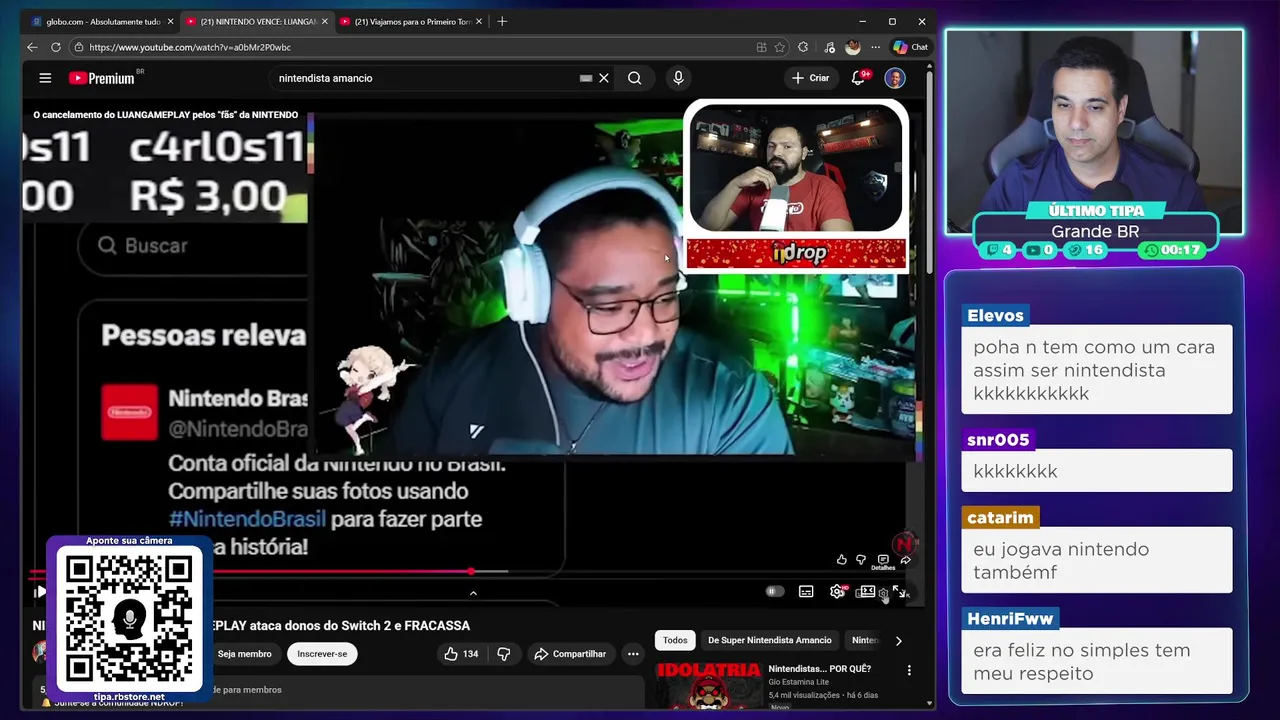
Task: Open the Gio Estamina Lite channel name
Action: tap(798, 682)
